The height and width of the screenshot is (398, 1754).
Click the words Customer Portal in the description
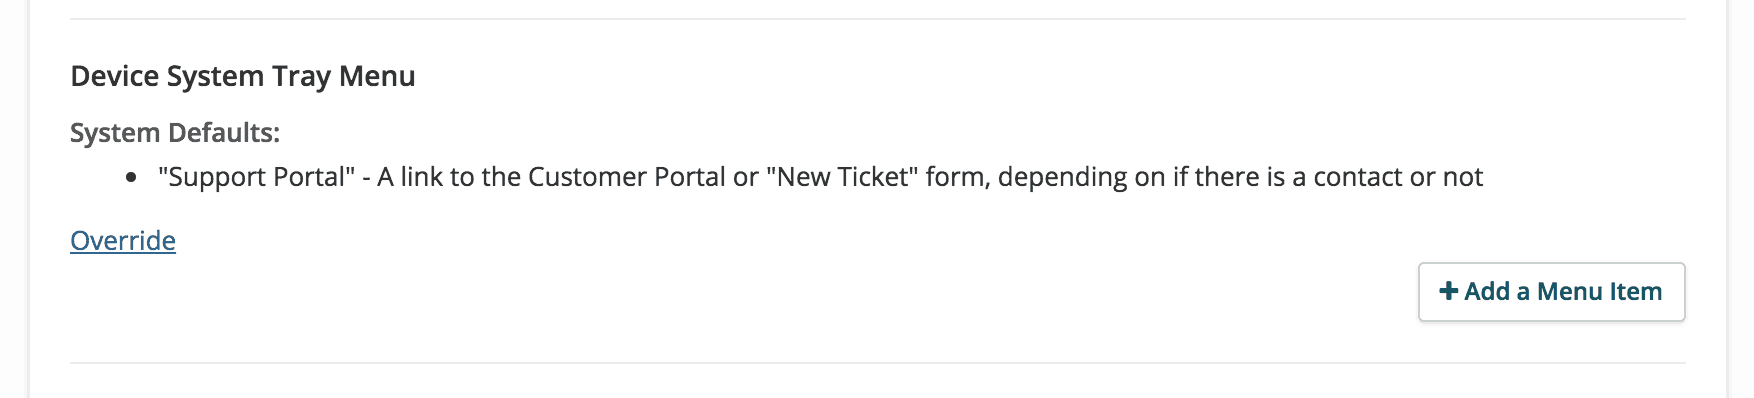(627, 177)
